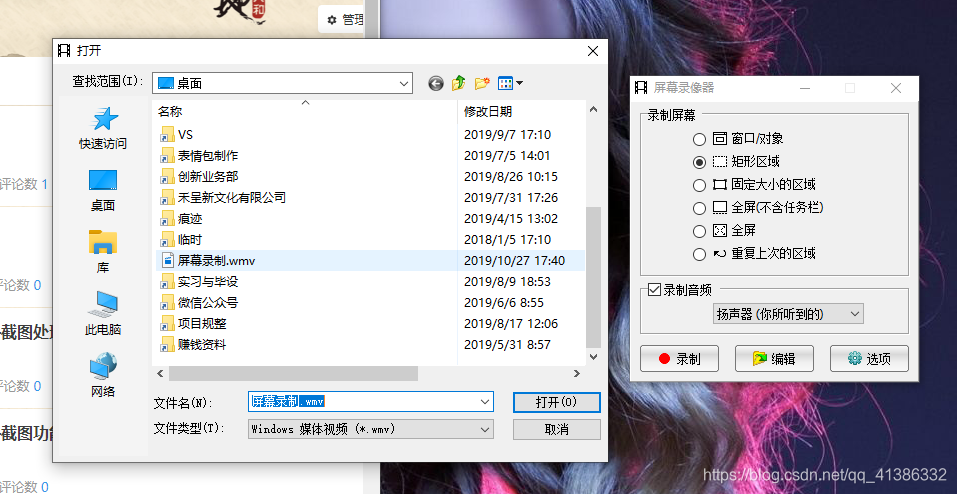Select the 临时 folder row
Image resolution: width=957 pixels, height=494 pixels.
point(368,240)
